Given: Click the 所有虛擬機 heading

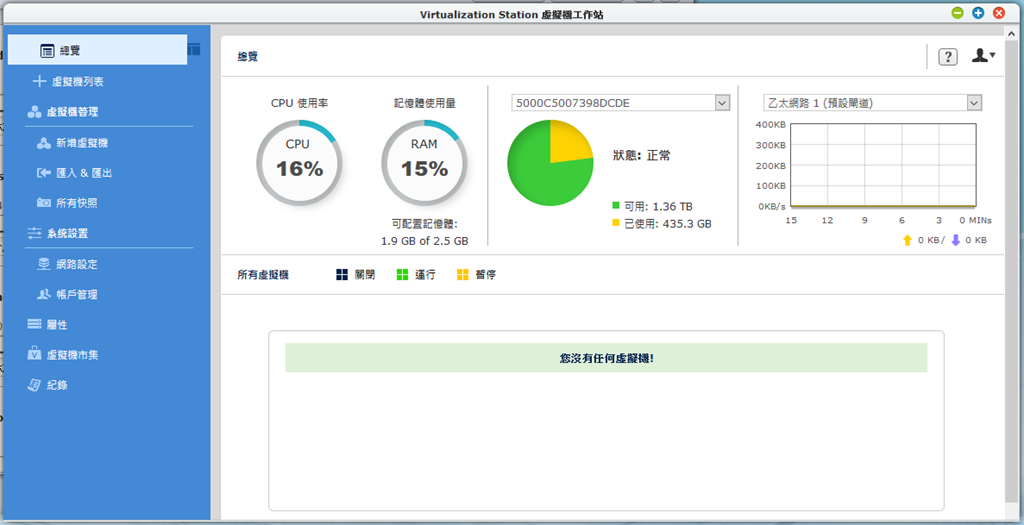Looking at the screenshot, I should [x=263, y=275].
